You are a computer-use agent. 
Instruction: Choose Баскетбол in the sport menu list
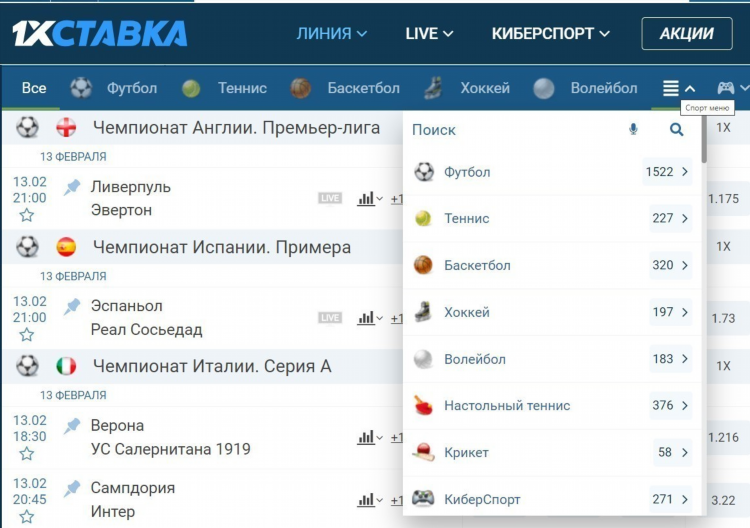552,265
